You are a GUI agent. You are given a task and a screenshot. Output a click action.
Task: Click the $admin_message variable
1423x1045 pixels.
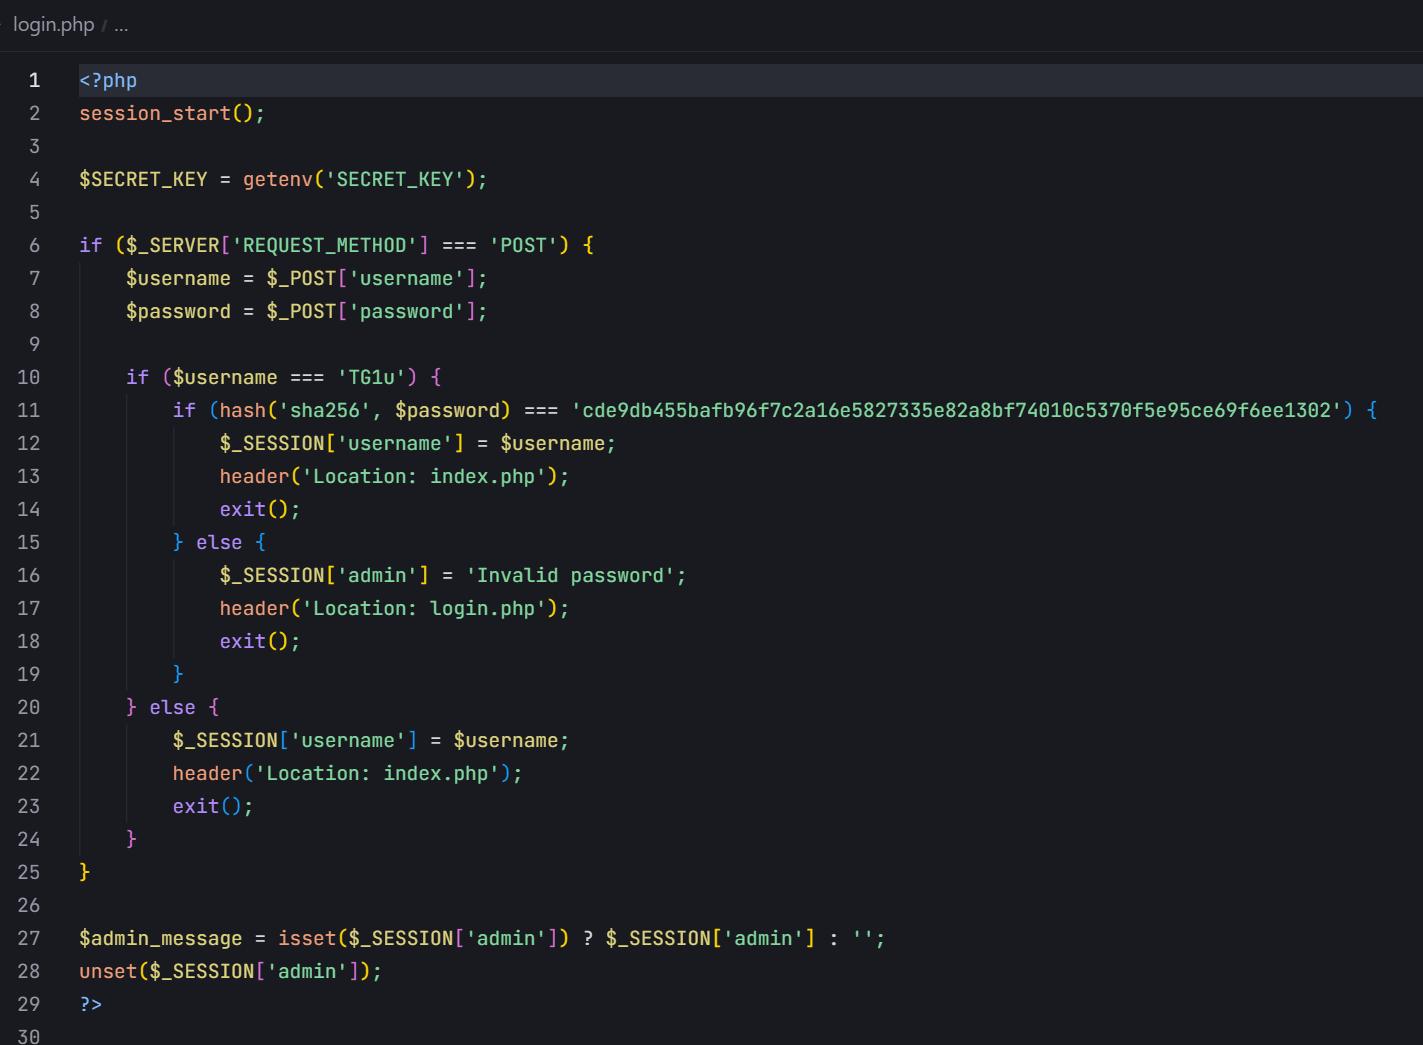coord(161,938)
